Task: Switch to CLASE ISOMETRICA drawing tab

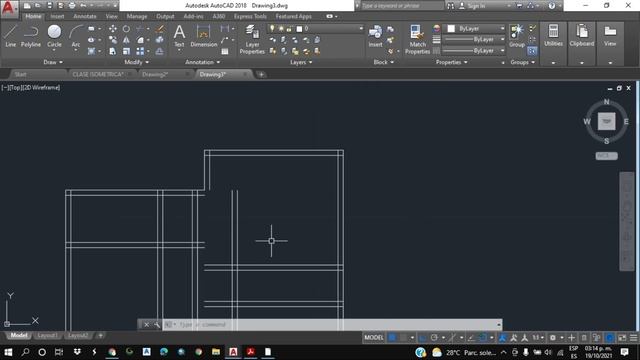Action: (98, 74)
